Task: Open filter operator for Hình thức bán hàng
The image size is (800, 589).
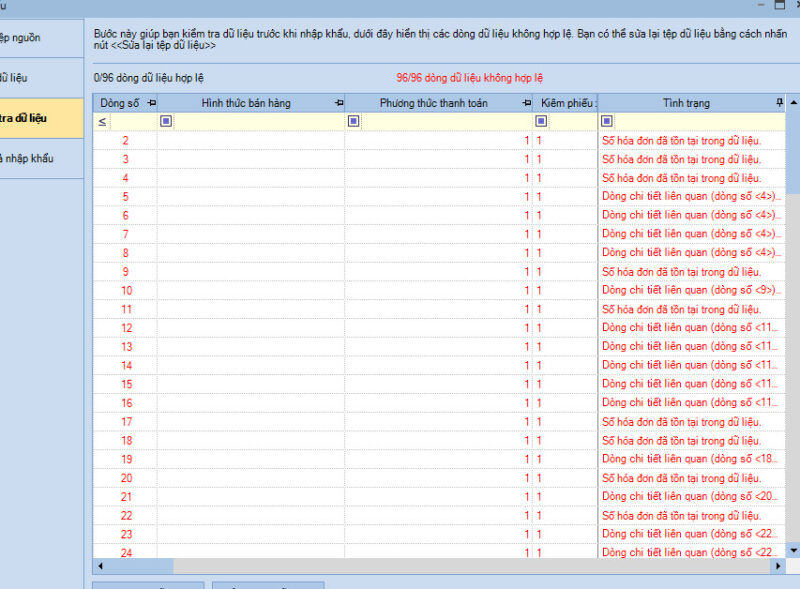Action: pos(166,122)
